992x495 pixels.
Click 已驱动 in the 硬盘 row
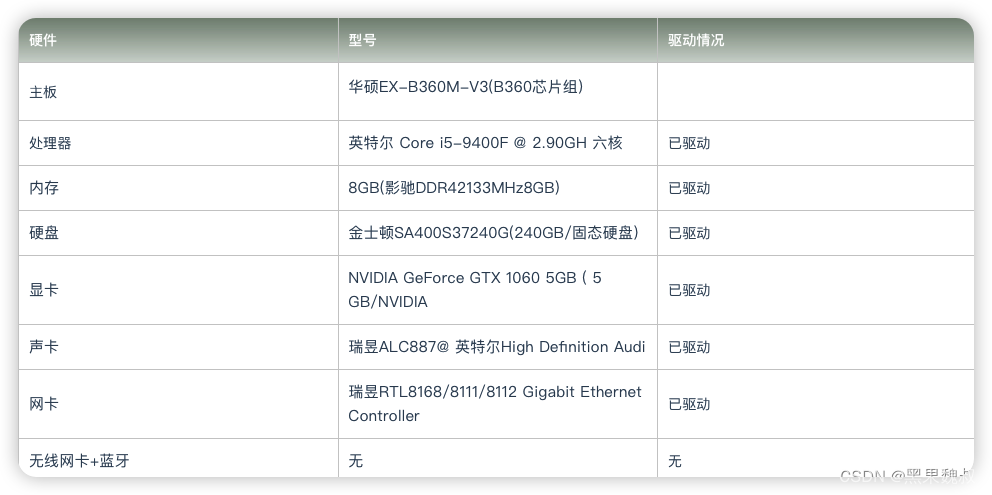689,233
